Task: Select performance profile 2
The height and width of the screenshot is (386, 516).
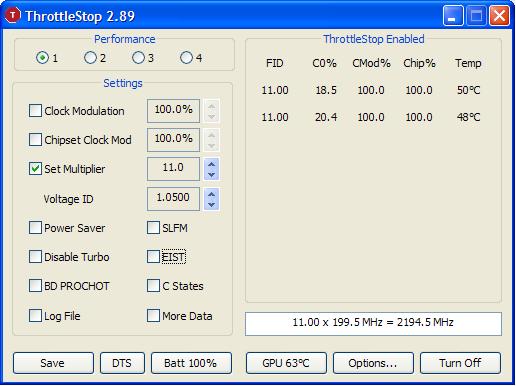Action: [90, 58]
